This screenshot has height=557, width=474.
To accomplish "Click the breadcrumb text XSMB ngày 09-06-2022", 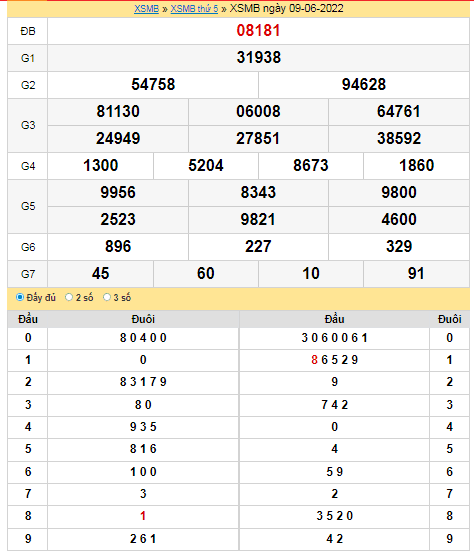I will 286,9.
